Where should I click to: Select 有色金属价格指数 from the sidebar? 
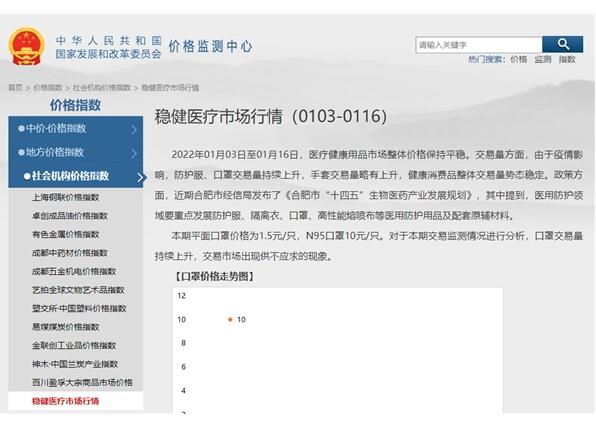[x=65, y=234]
